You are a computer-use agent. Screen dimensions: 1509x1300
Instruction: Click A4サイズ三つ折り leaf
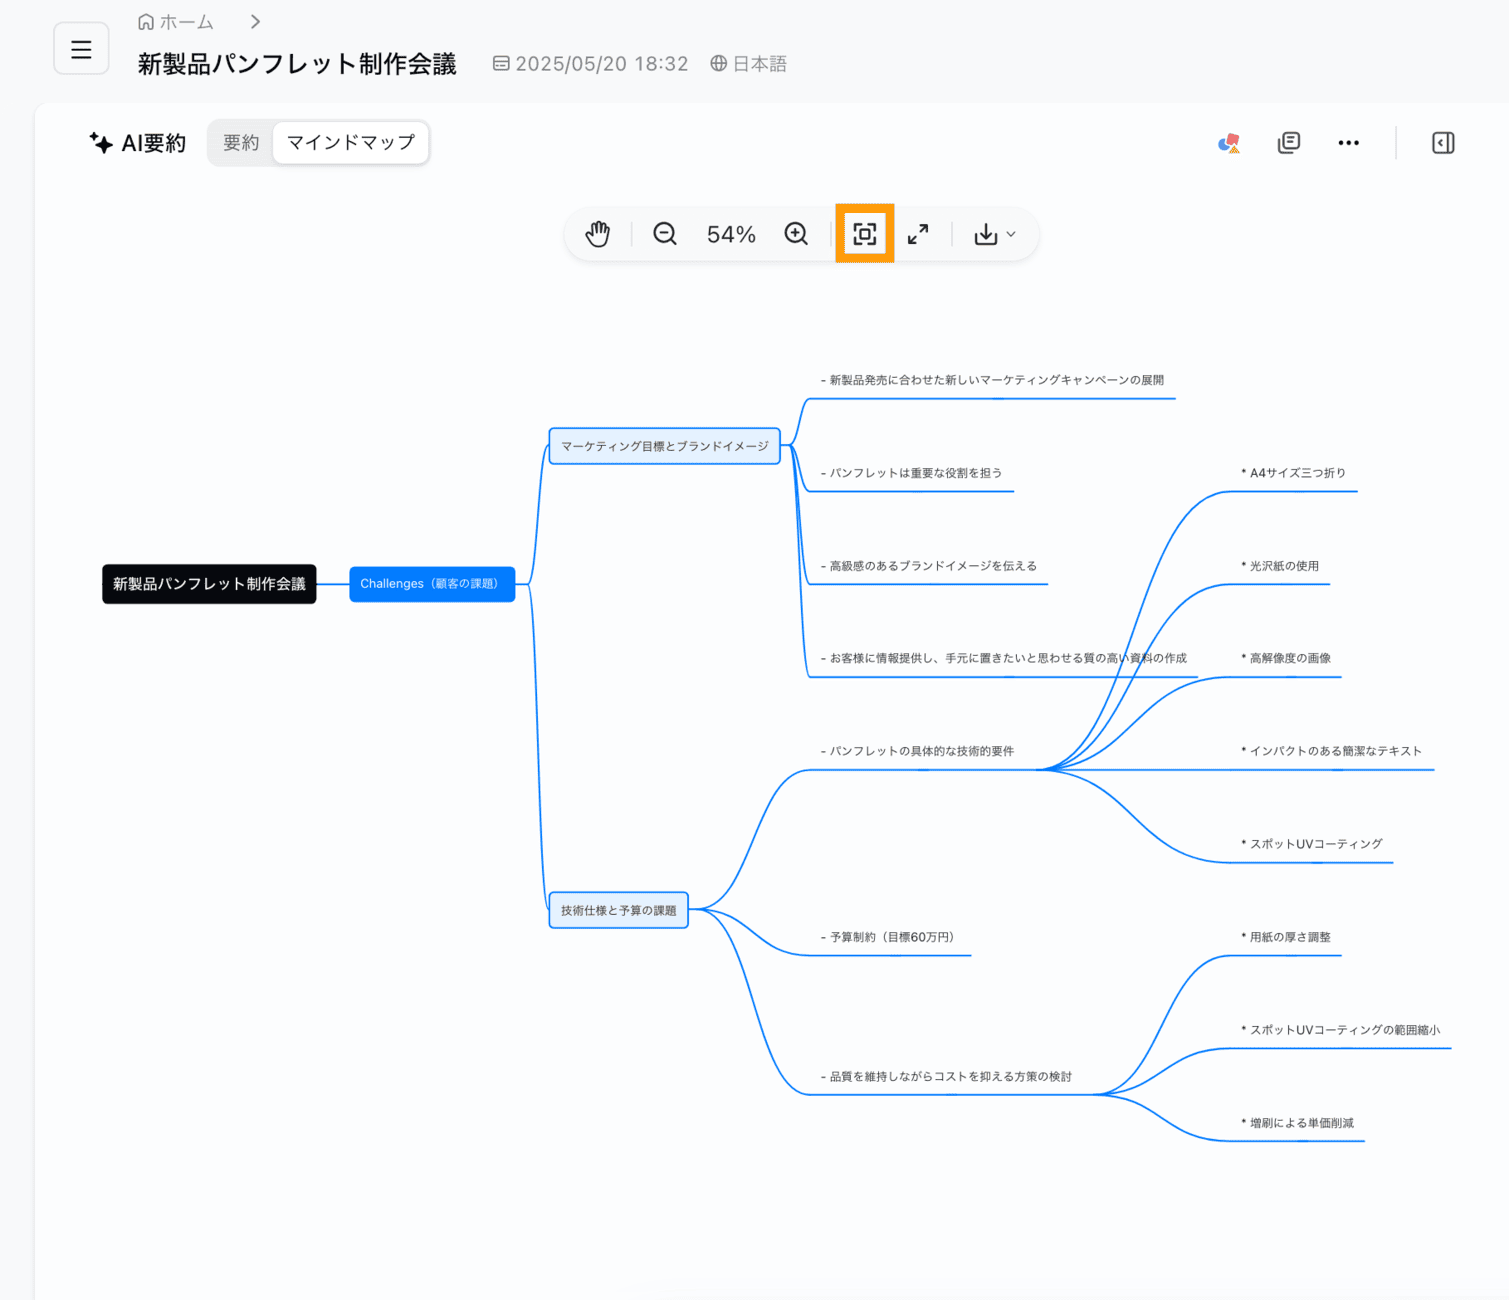click(1293, 473)
